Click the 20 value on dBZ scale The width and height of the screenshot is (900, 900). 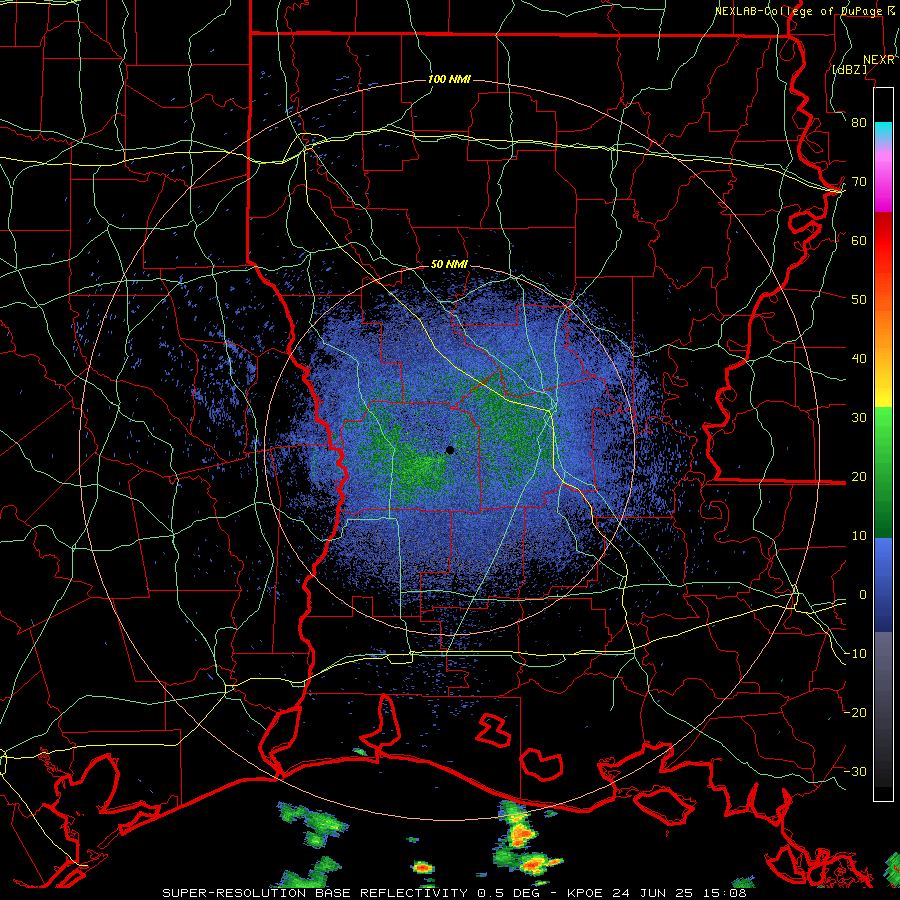point(859,477)
